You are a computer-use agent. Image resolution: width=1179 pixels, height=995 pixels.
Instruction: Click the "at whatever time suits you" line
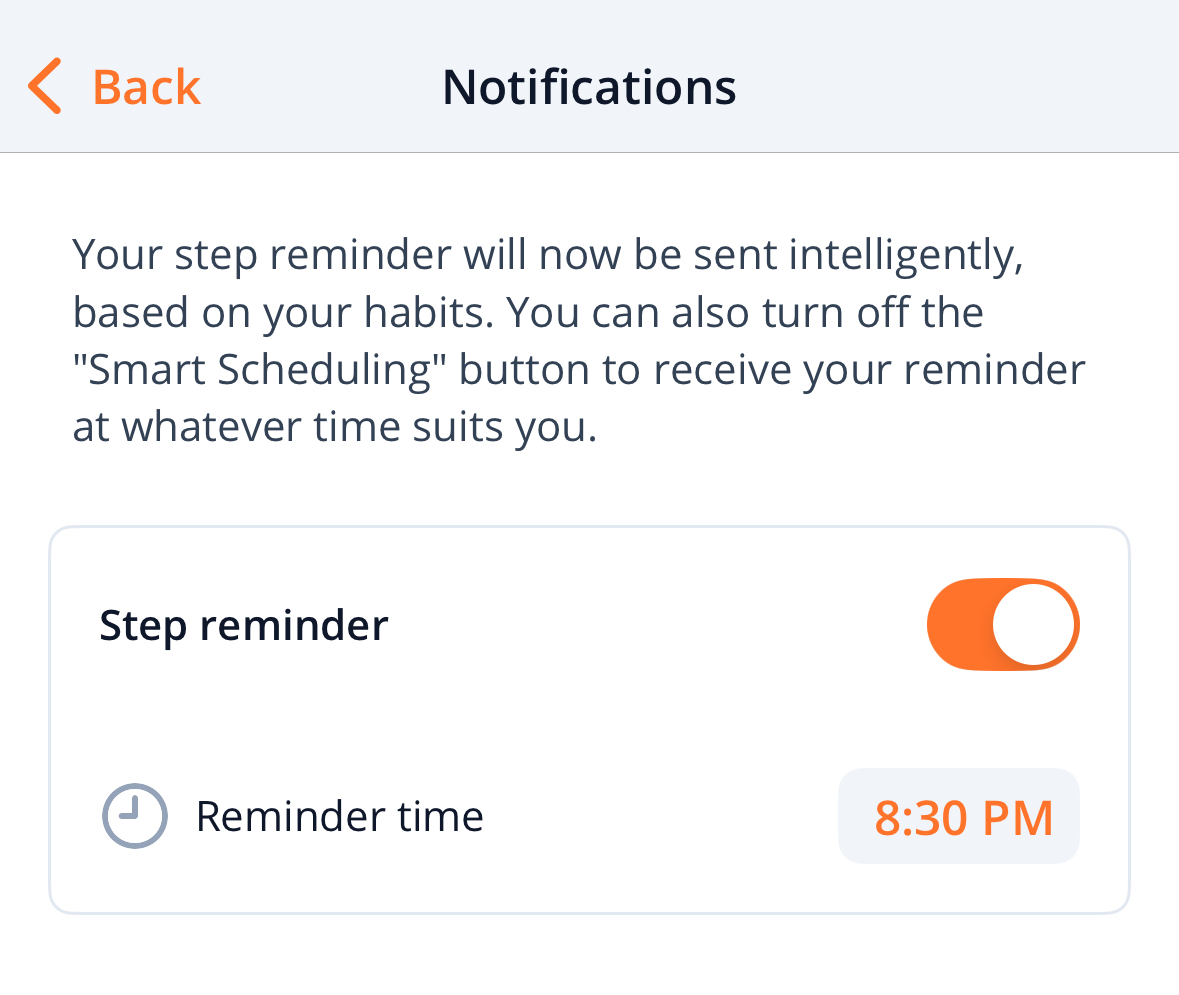pos(334,428)
